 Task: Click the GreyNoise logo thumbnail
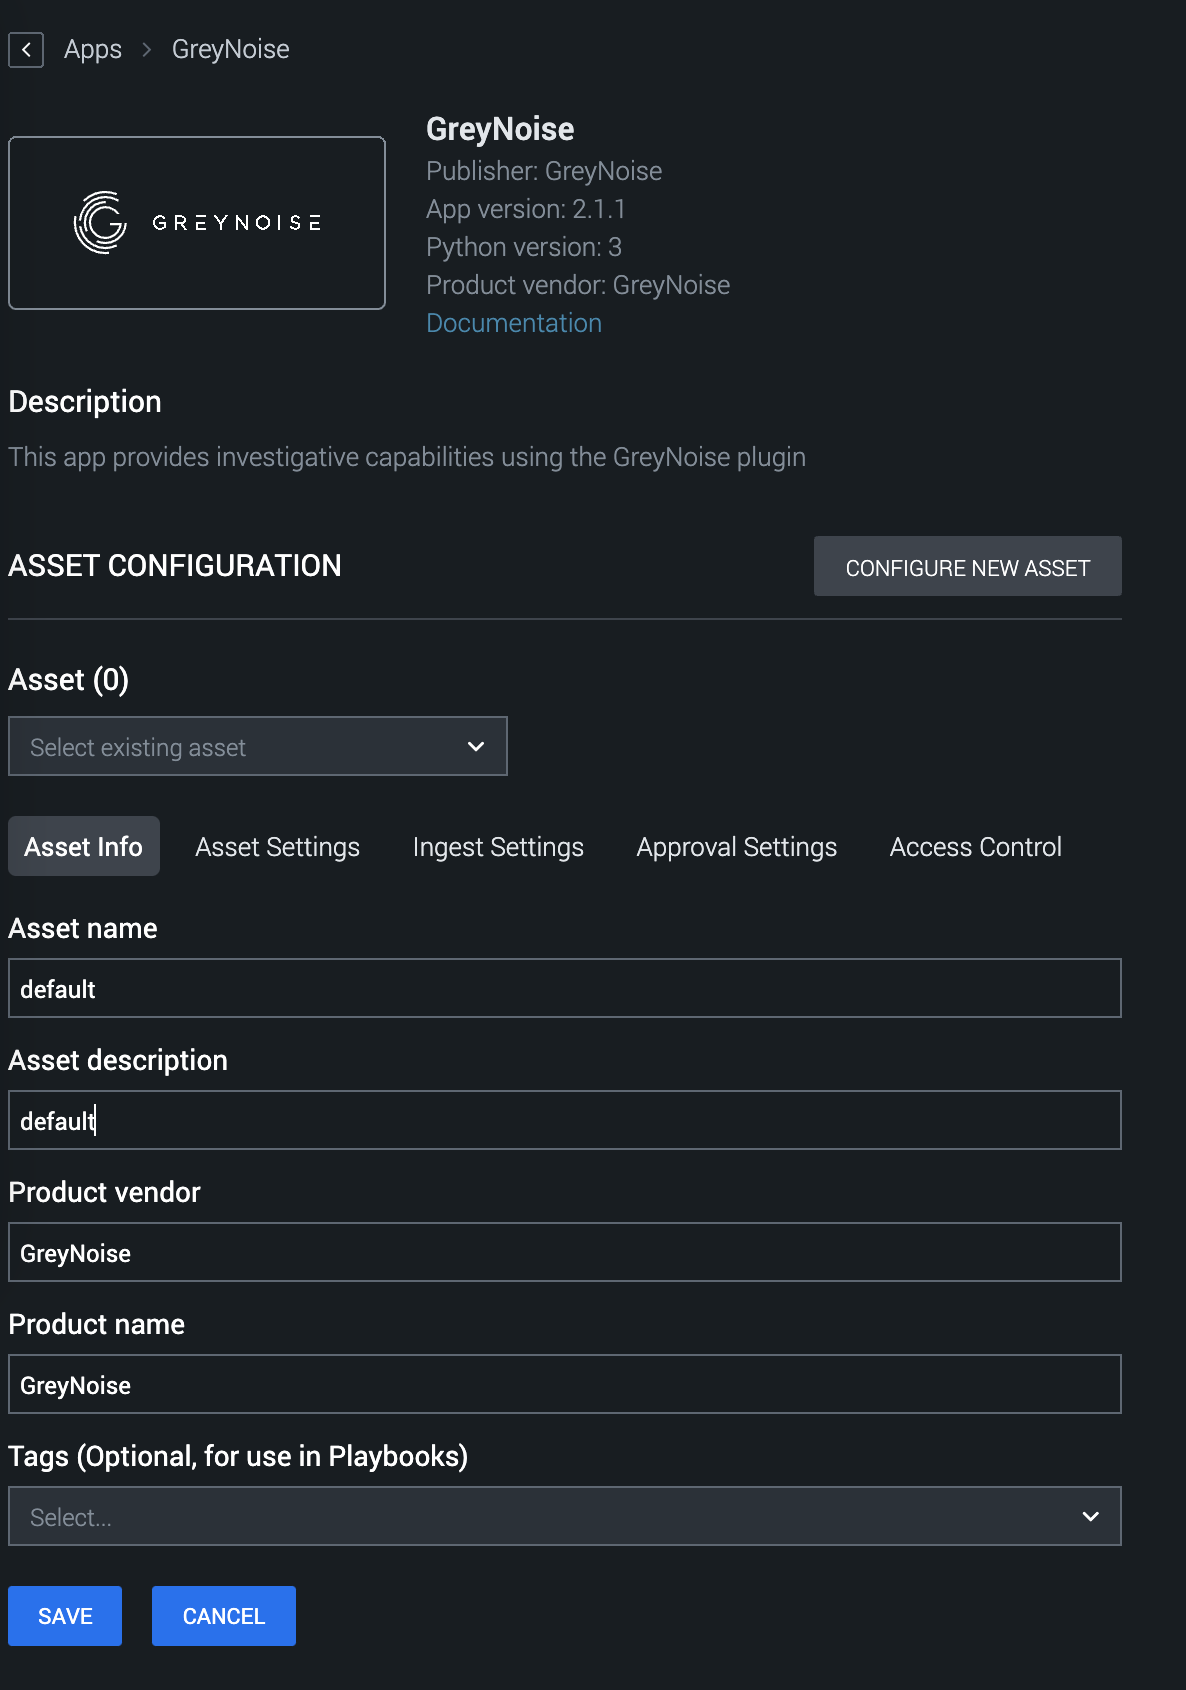pos(197,223)
